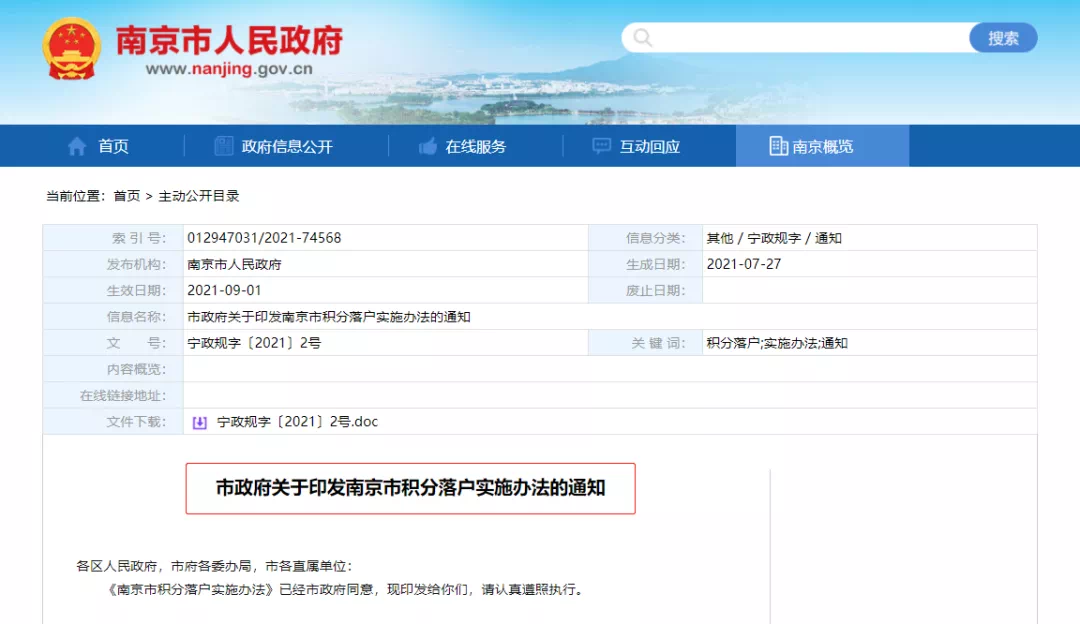Click the thumbs-up icon beside 在线服务
1080x624 pixels.
(428, 147)
